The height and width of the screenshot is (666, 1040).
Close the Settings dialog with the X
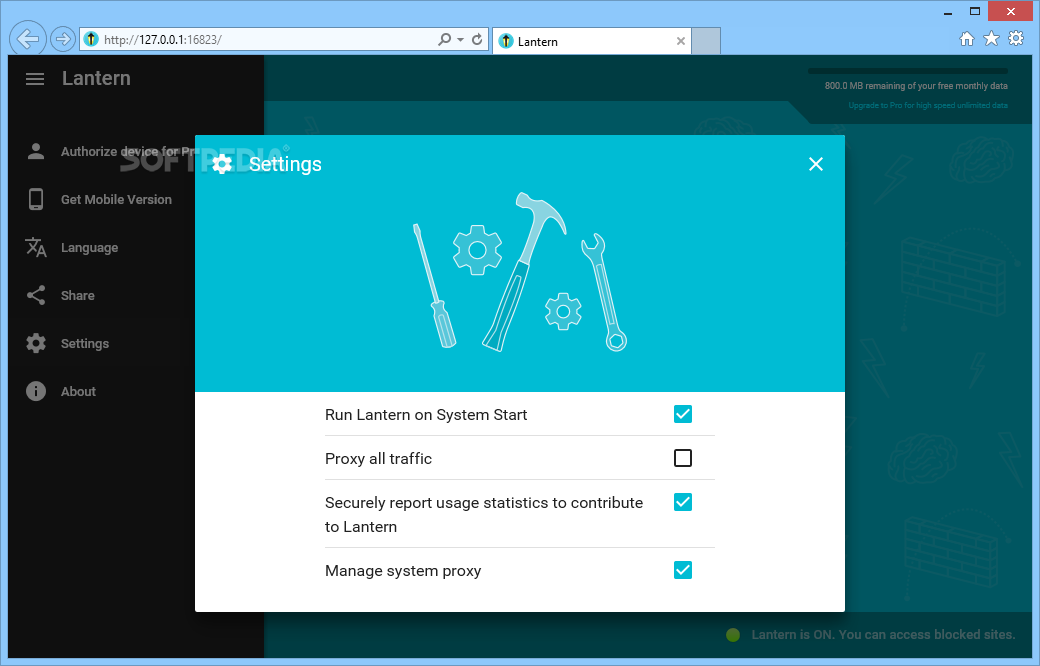tap(816, 164)
